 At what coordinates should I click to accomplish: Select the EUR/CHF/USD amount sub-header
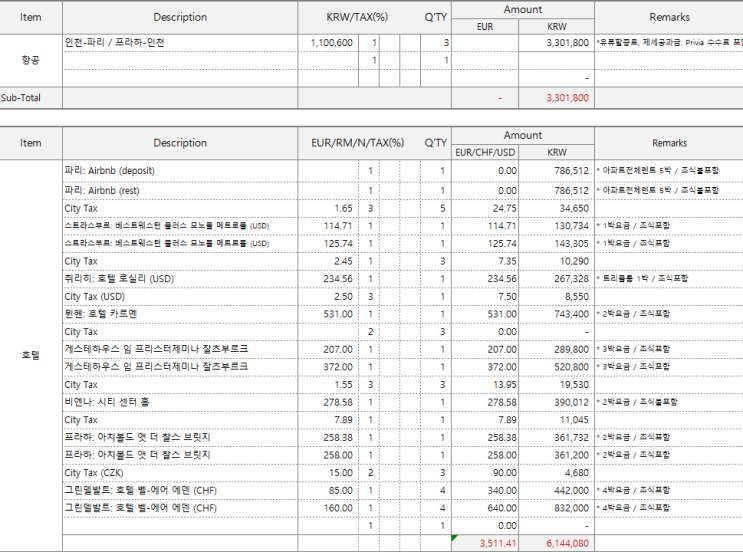pyautogui.click(x=485, y=153)
